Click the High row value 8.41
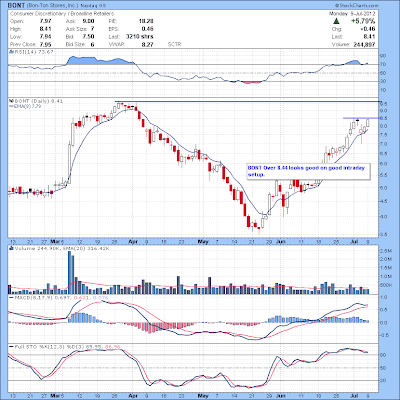 (x=45, y=29)
